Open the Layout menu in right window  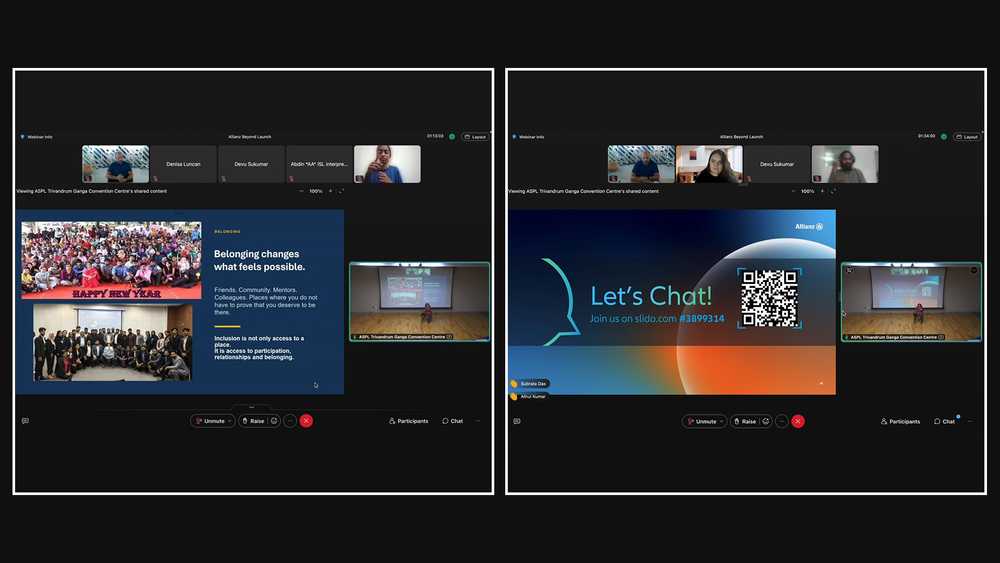(x=967, y=136)
